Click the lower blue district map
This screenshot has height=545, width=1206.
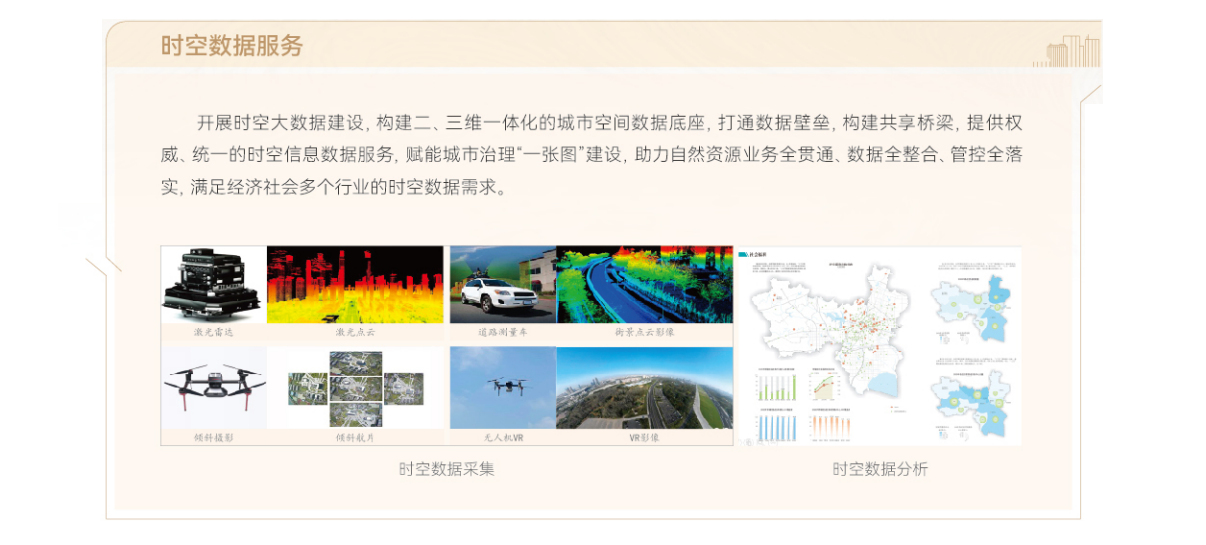tap(969, 400)
